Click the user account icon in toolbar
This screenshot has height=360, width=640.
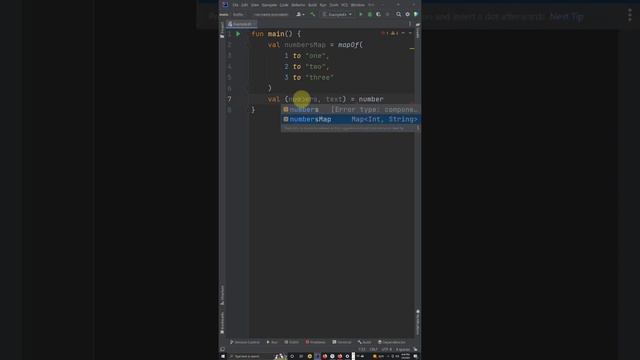(300, 14)
